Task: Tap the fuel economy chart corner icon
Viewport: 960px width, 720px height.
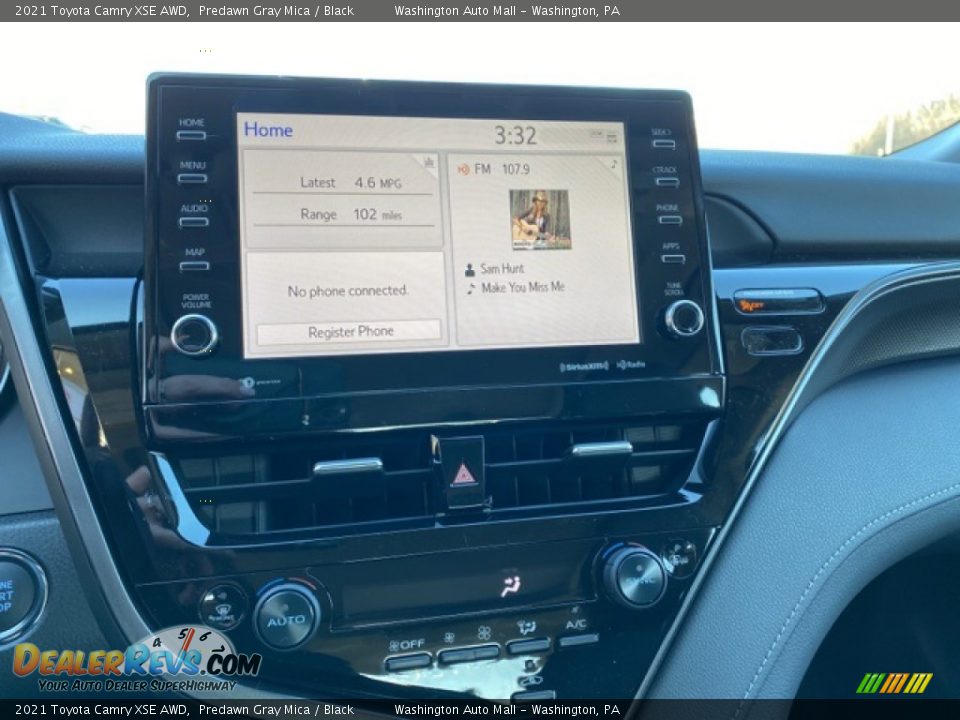Action: click(x=429, y=162)
